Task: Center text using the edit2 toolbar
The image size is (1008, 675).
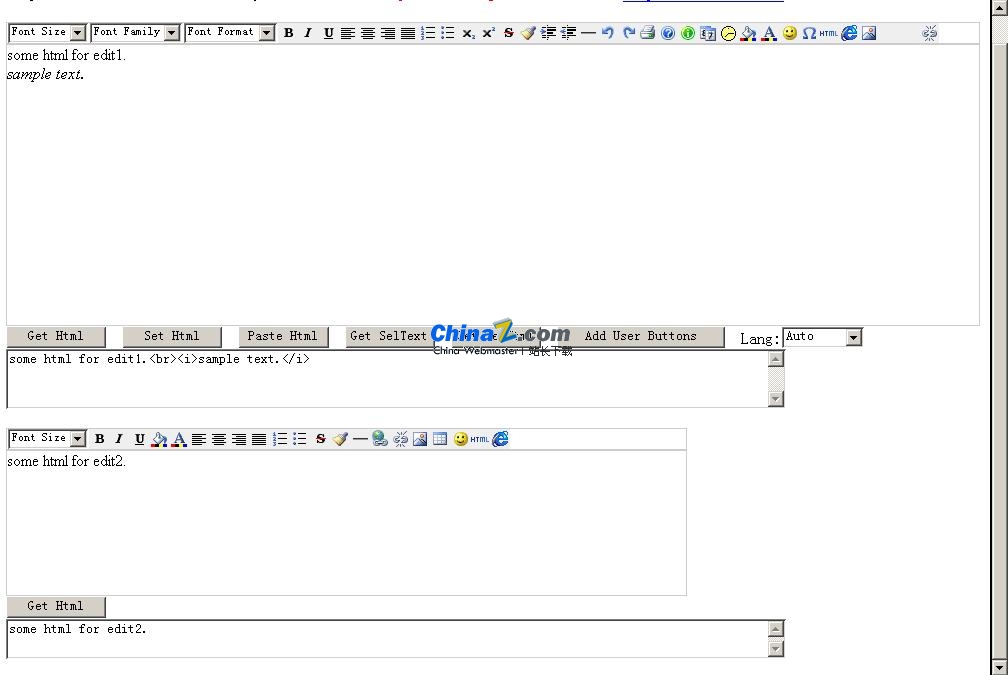Action: [219, 439]
